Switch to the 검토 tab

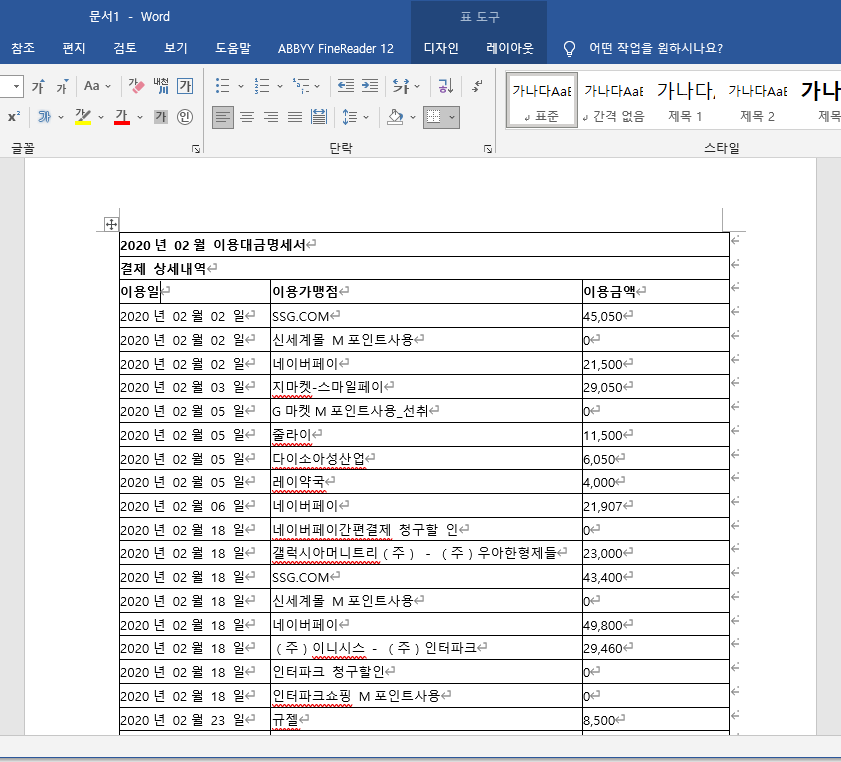point(125,48)
